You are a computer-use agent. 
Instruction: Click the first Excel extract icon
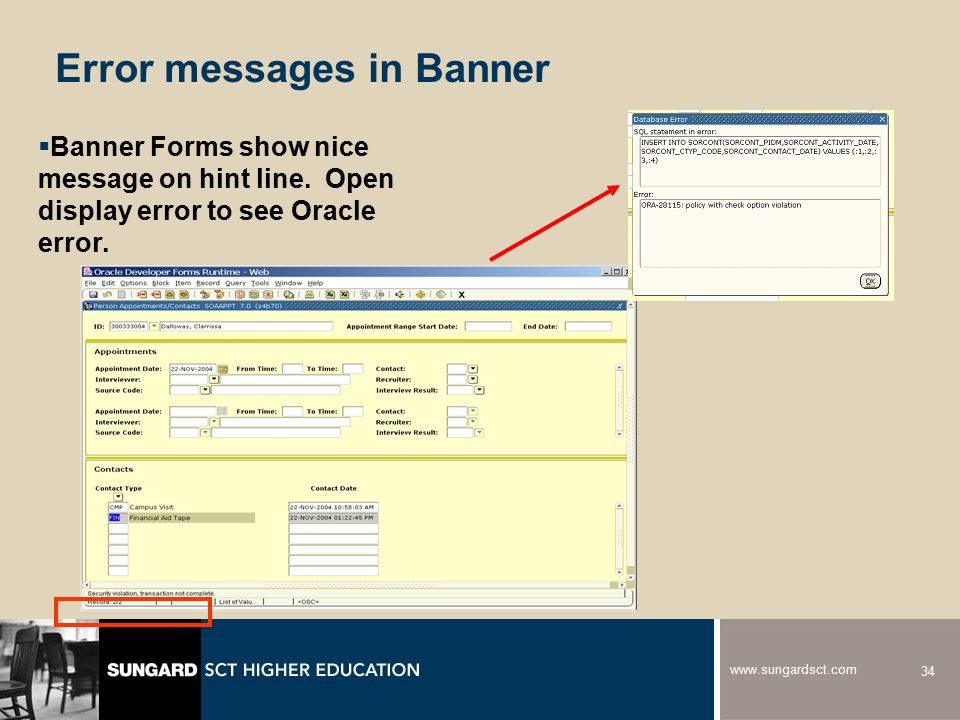(x=330, y=294)
